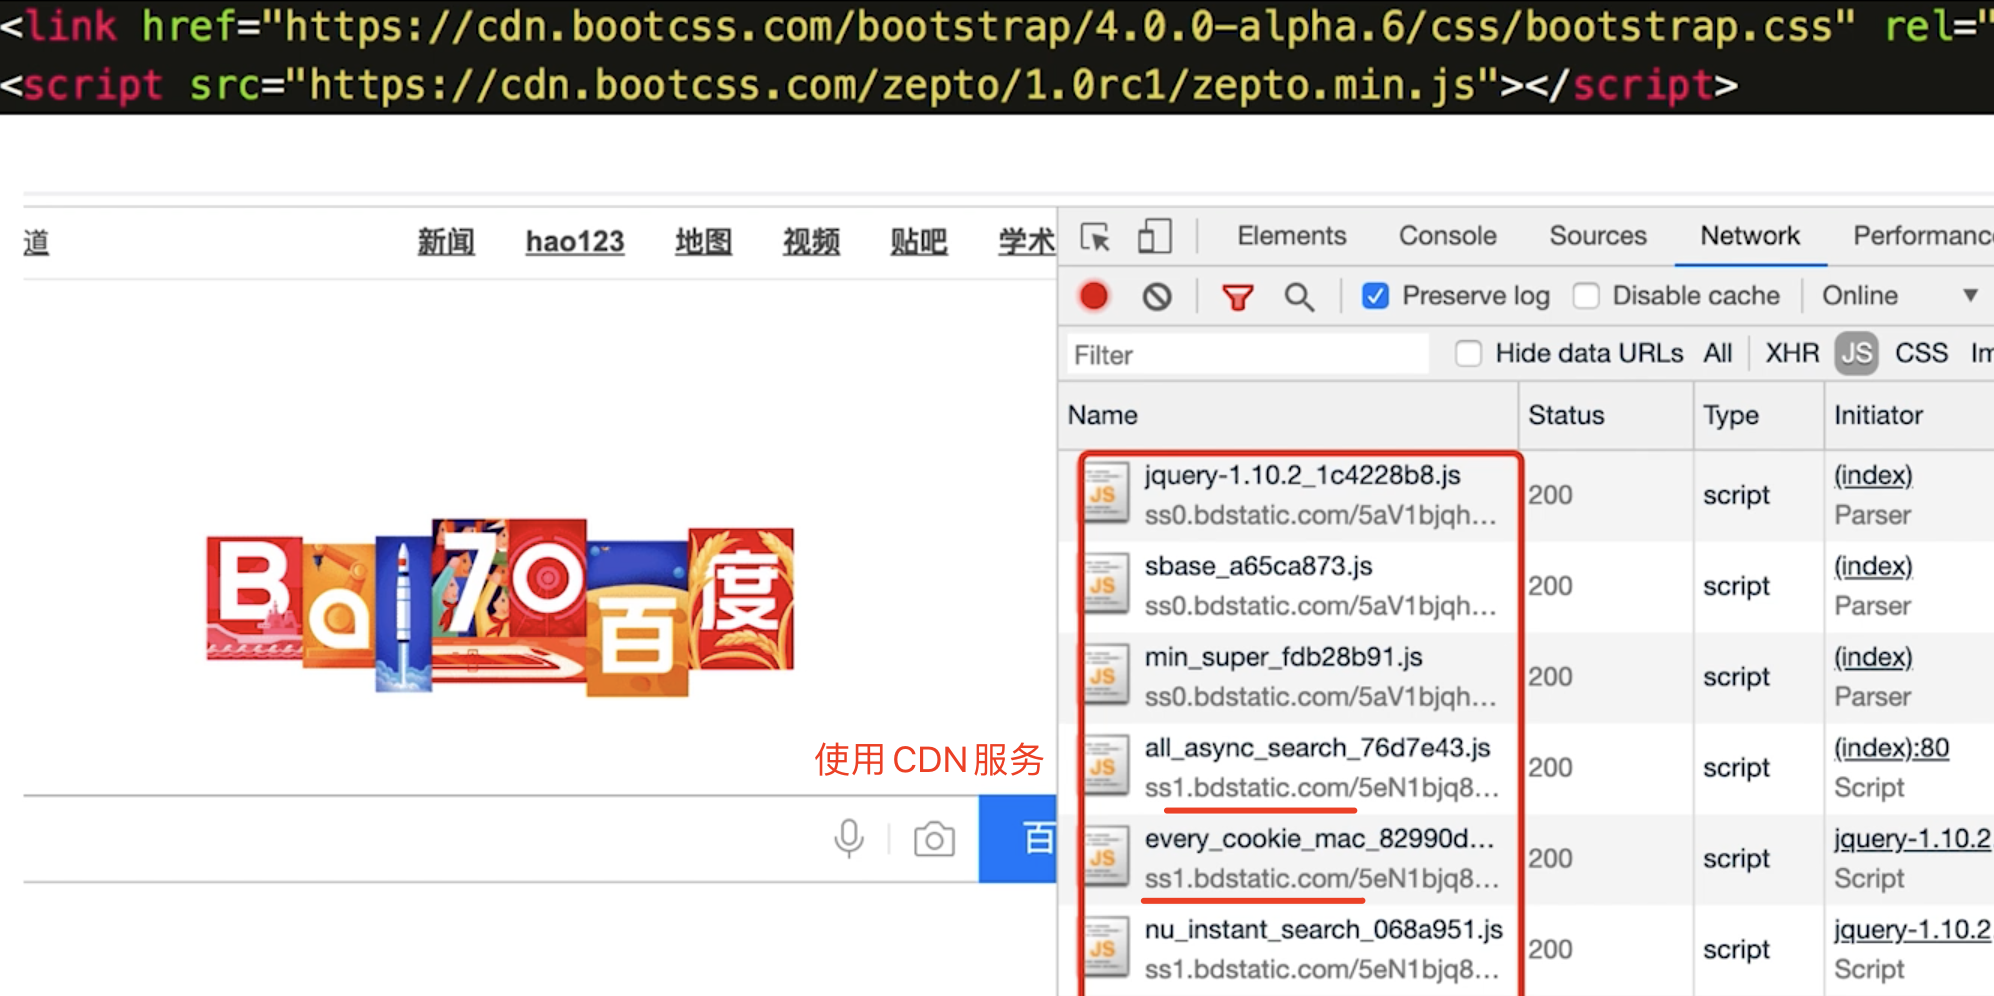Click the microphone voice search icon
The image size is (1994, 996).
848,839
